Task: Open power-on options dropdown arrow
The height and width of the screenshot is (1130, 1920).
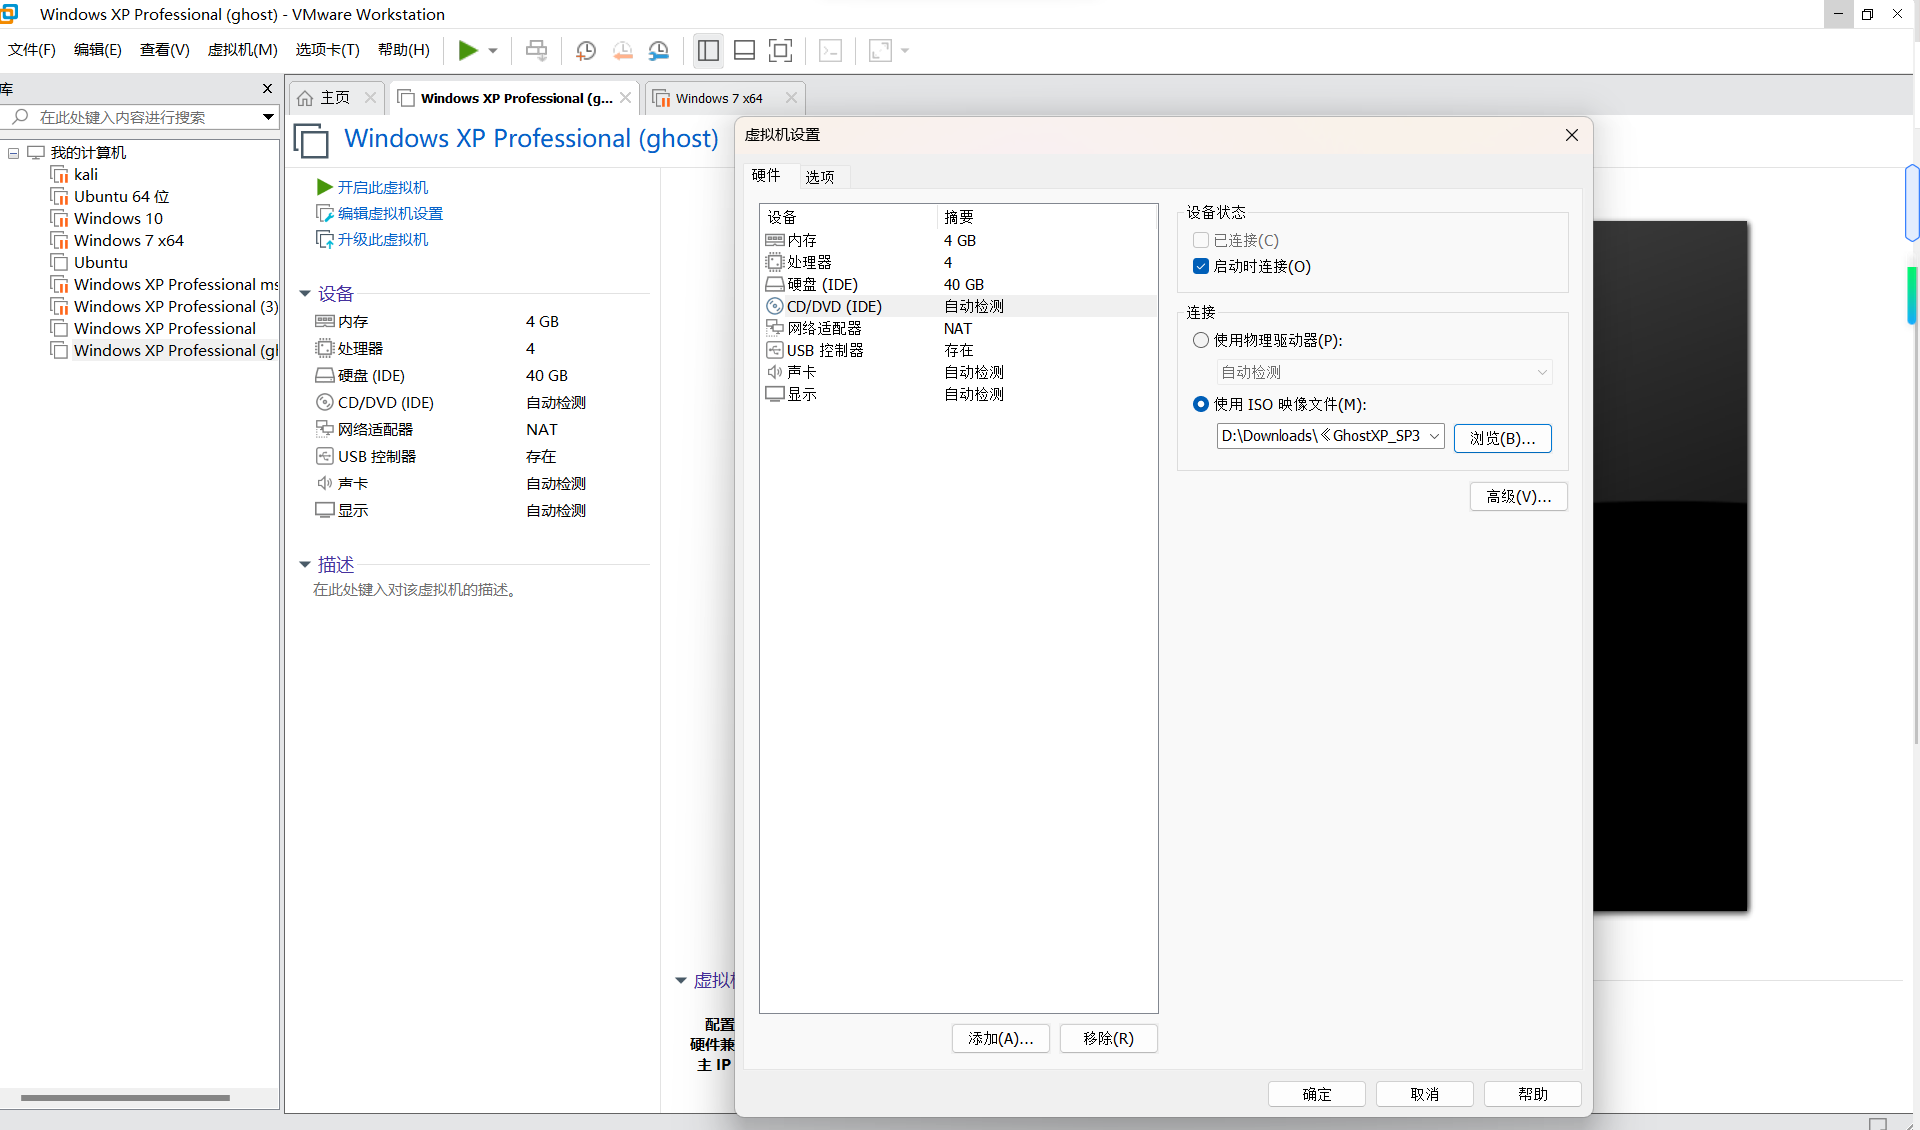Action: (493, 50)
